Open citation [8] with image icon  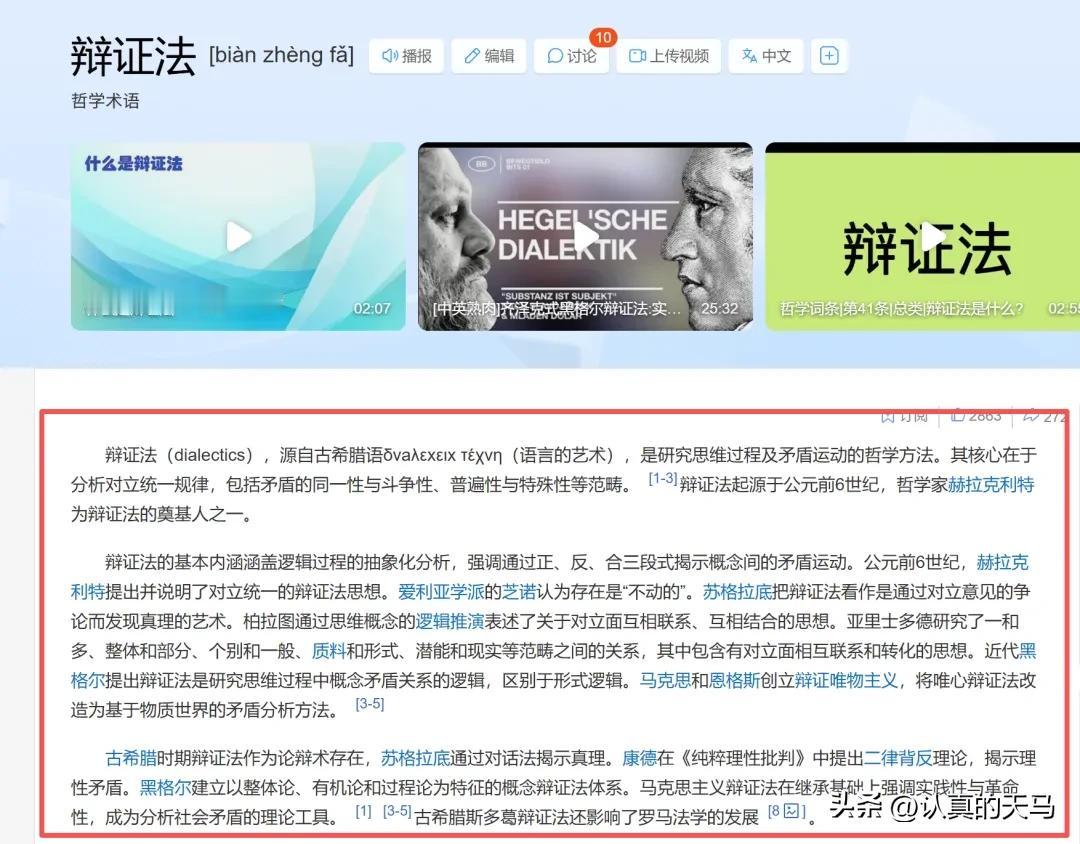787,812
